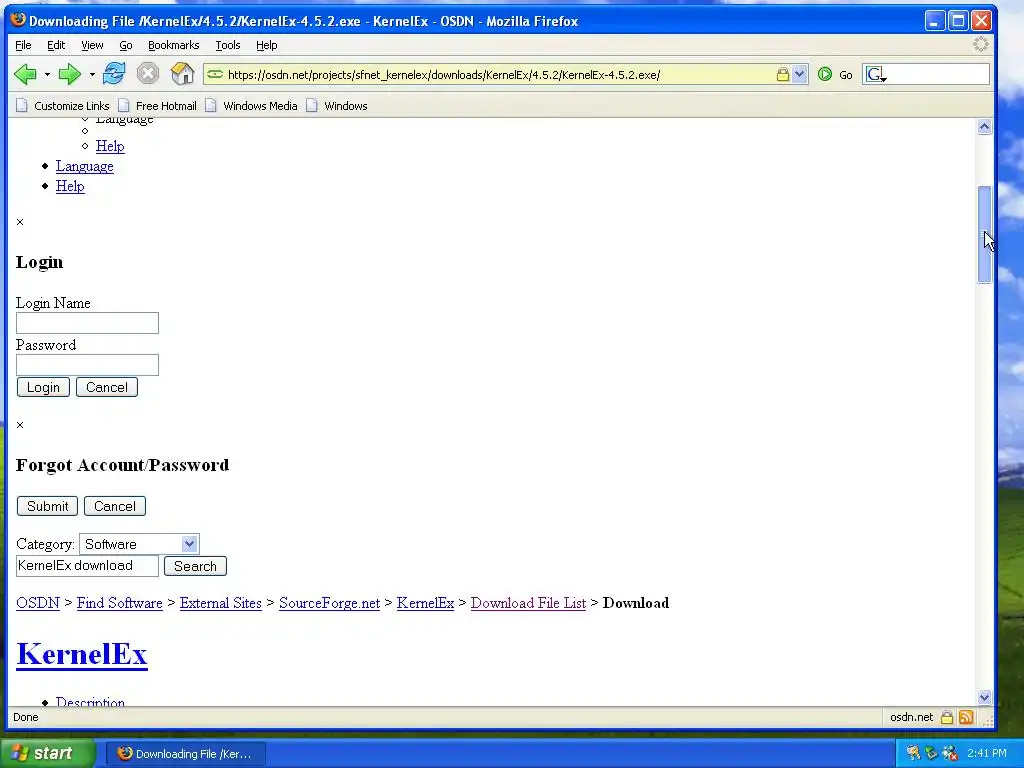Open the Go menu
The image size is (1024, 768).
click(125, 45)
